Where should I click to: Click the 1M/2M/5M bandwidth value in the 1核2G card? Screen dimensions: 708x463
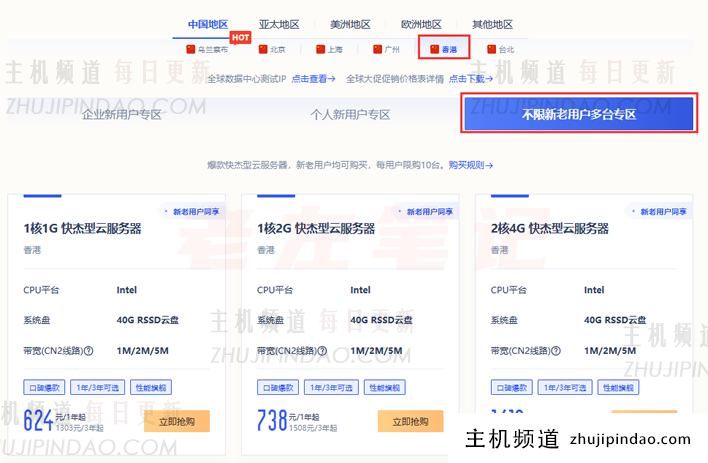click(377, 351)
